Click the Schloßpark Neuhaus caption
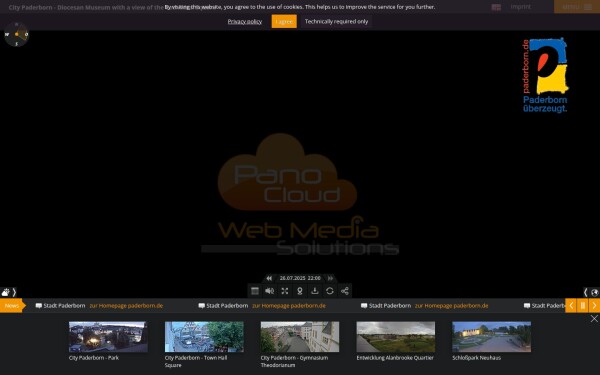Screen dimensions: 600x375 pyautogui.click(x=476, y=358)
